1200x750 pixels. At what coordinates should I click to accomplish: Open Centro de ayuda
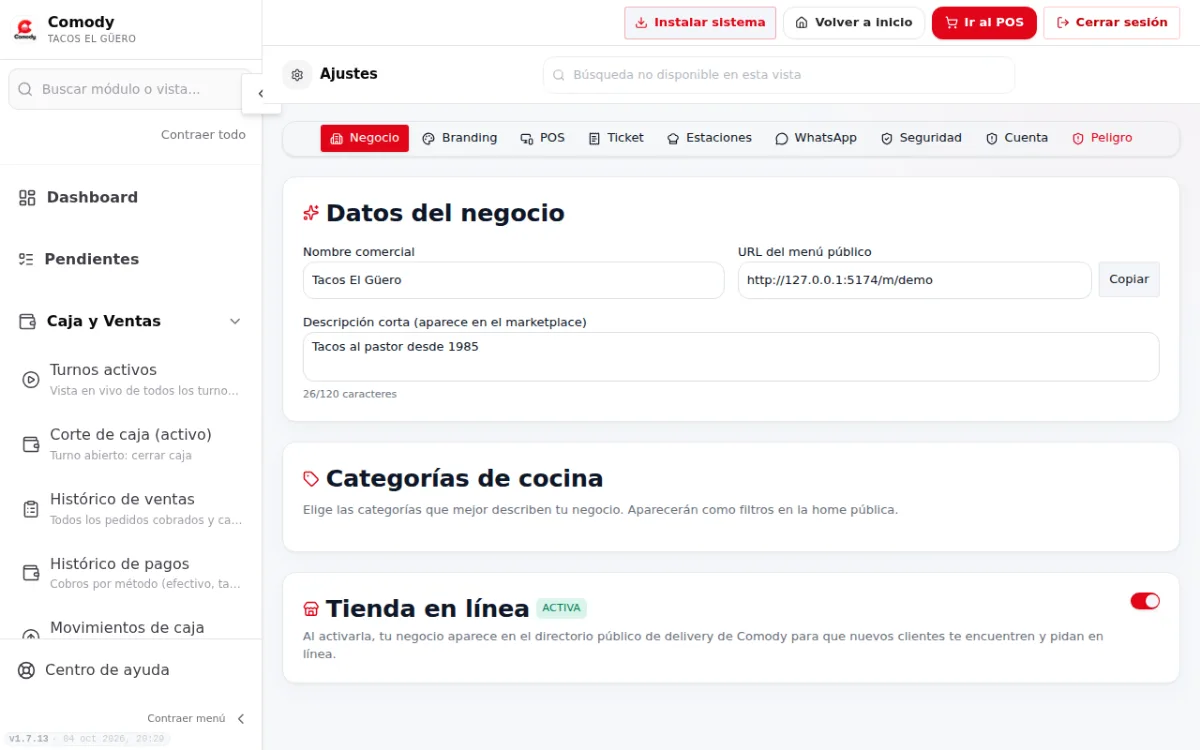pyautogui.click(x=131, y=670)
